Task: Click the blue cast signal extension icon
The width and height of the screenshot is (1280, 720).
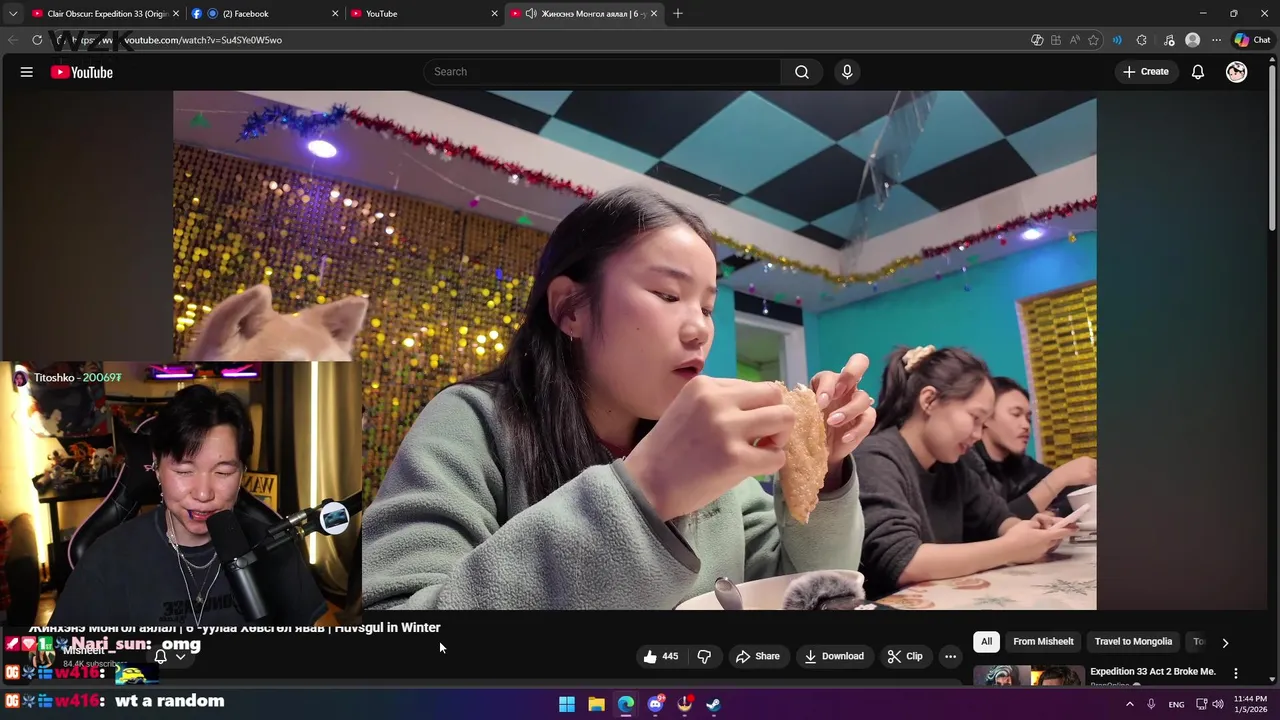Action: click(x=1117, y=40)
